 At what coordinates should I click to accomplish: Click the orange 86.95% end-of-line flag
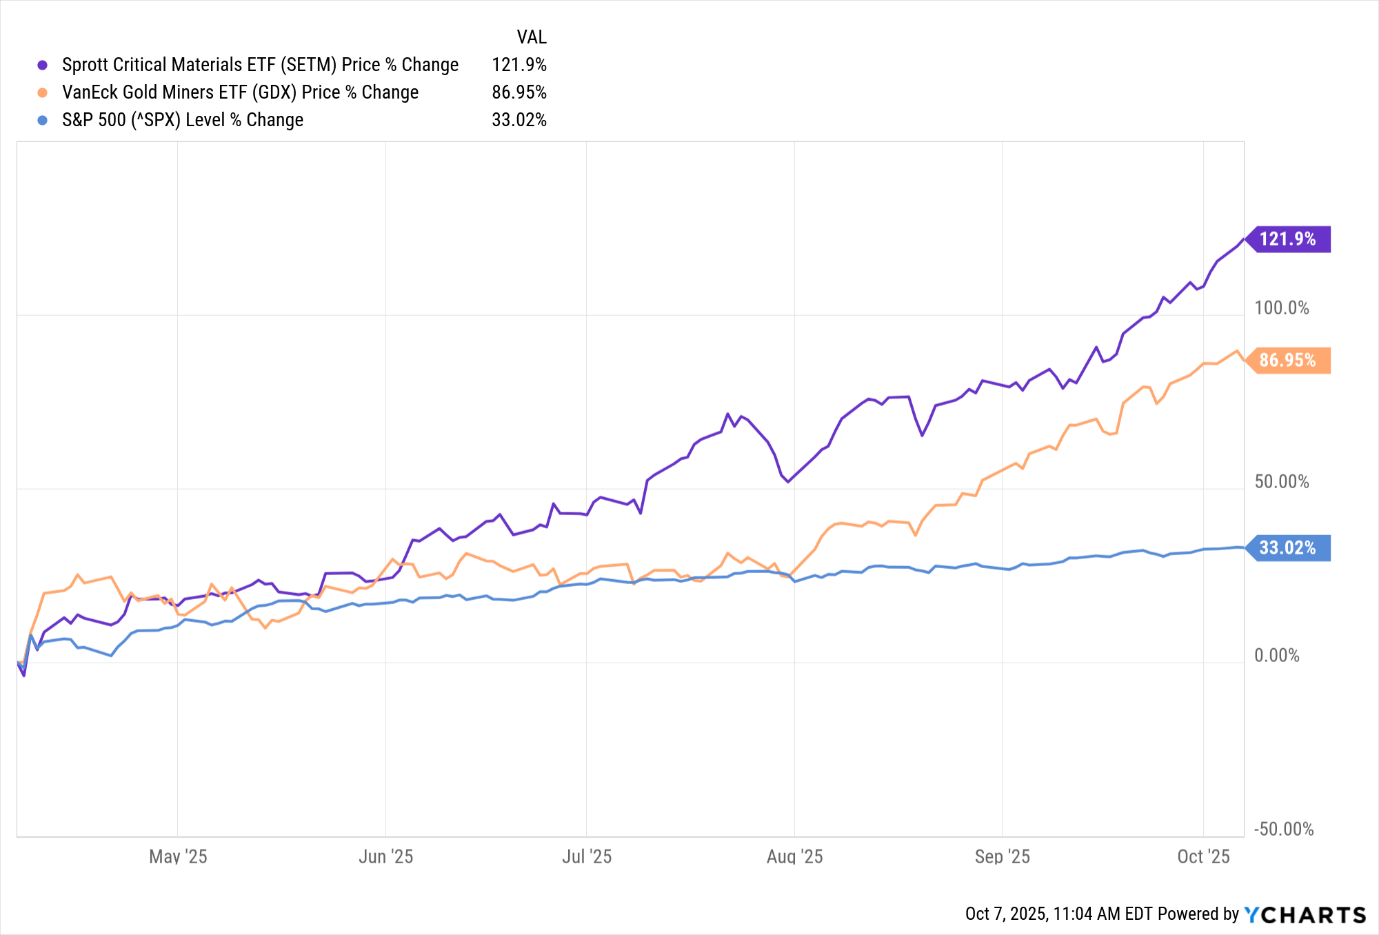[x=1288, y=360]
